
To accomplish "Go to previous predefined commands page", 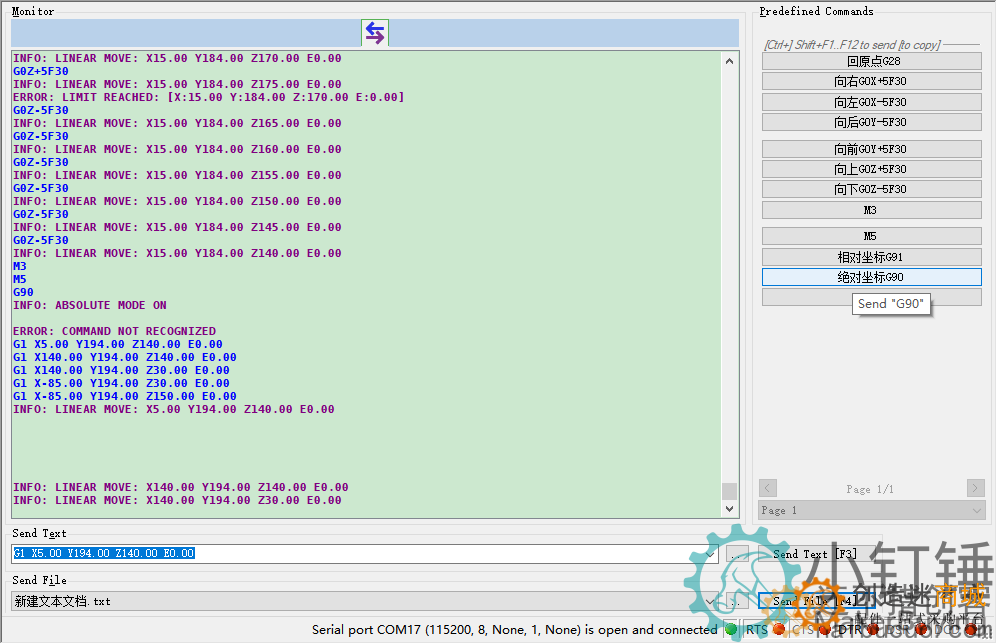I will coord(767,488).
